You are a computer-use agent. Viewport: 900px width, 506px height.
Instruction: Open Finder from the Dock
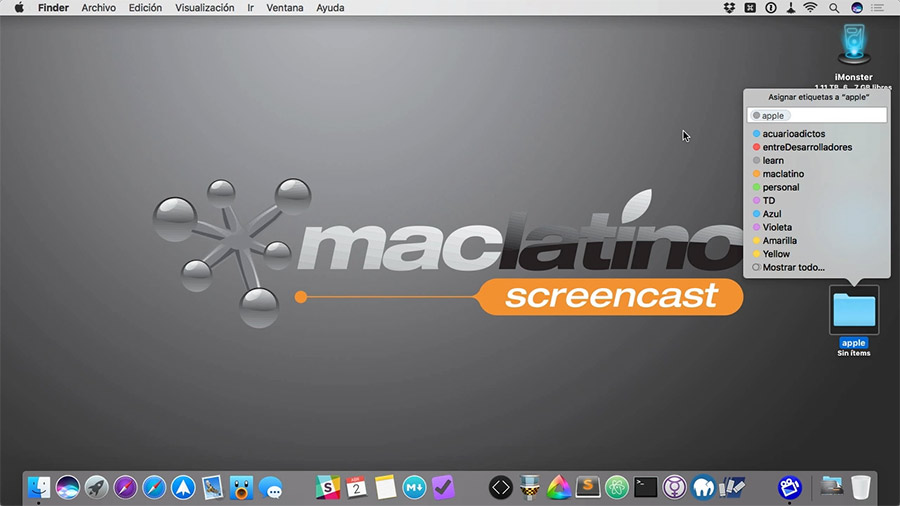coord(39,488)
